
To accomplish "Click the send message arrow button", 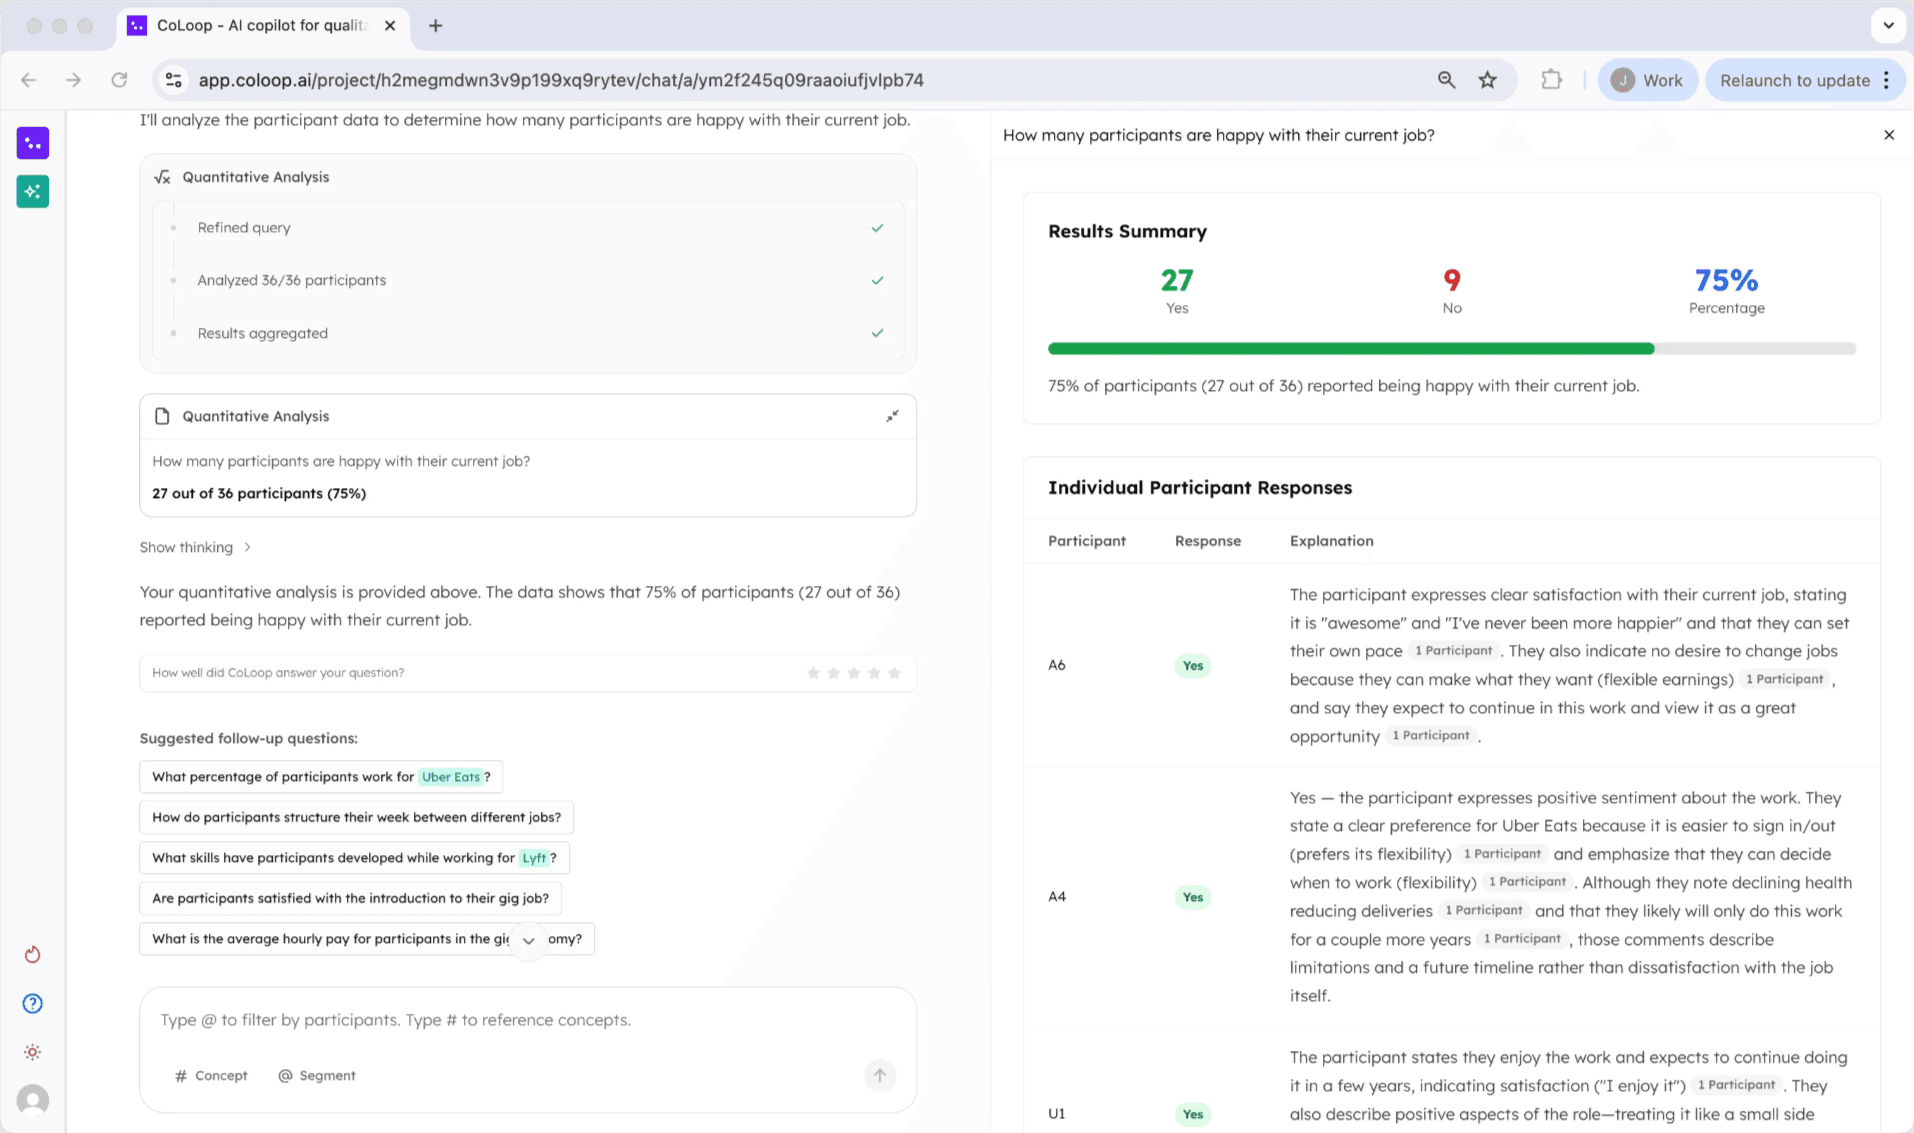I will [880, 1076].
